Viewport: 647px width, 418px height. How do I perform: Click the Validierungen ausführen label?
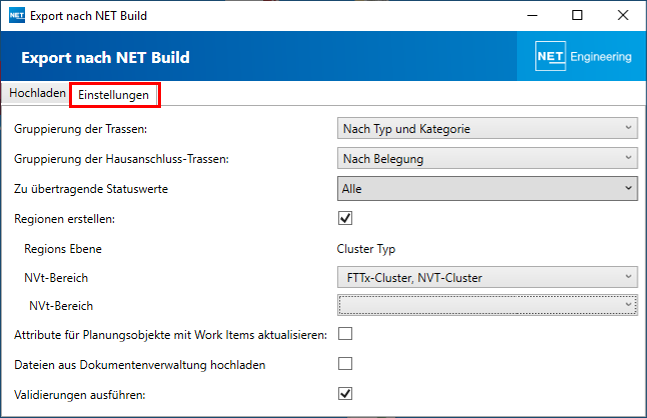80,395
